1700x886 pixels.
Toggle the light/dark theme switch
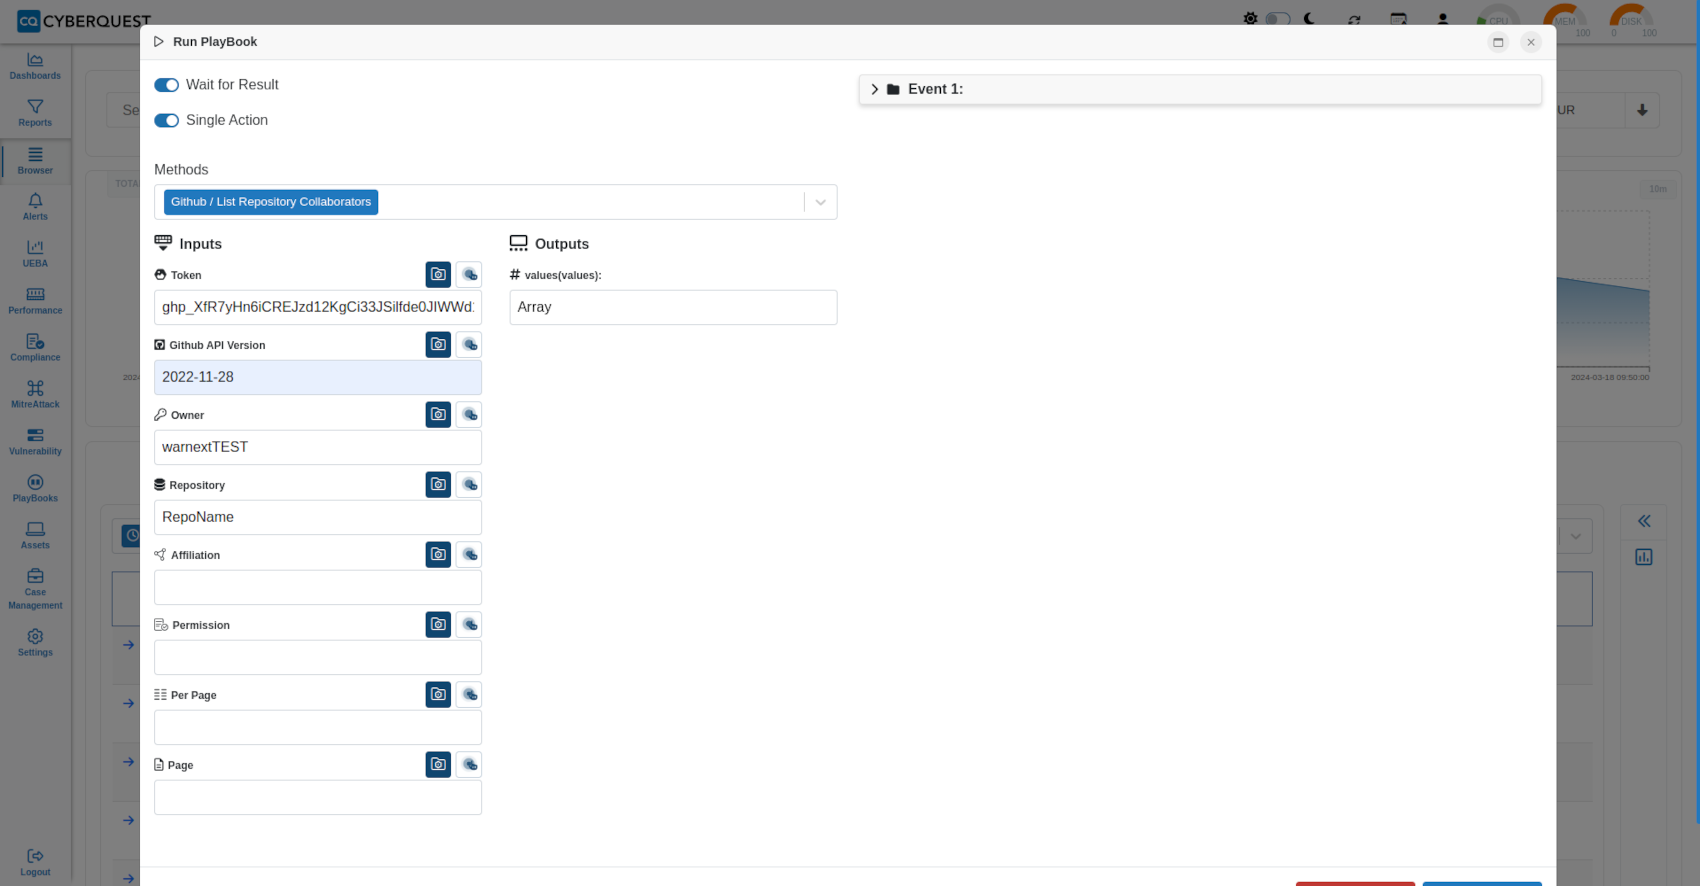tap(1278, 19)
